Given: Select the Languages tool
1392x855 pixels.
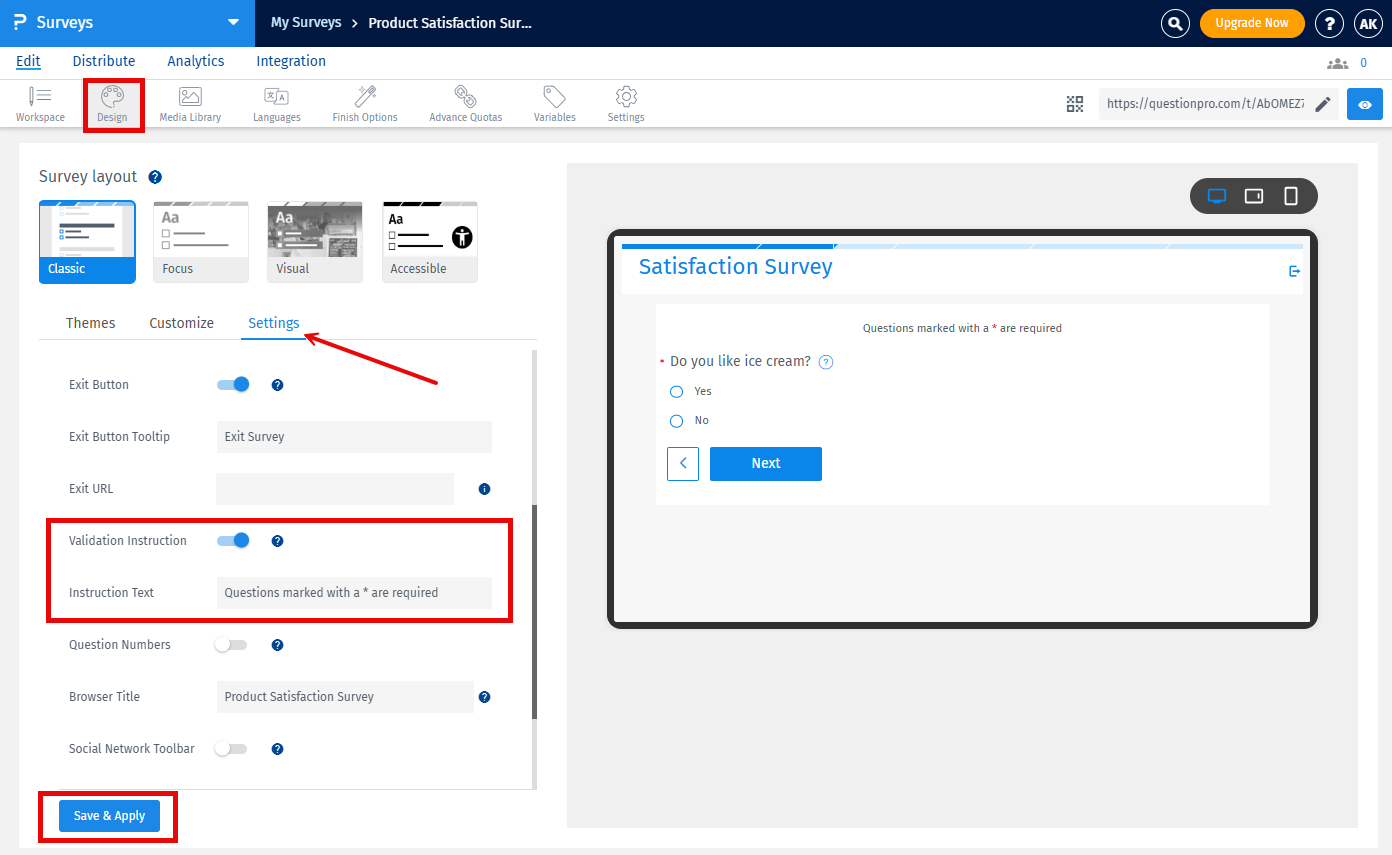Looking at the screenshot, I should (276, 103).
